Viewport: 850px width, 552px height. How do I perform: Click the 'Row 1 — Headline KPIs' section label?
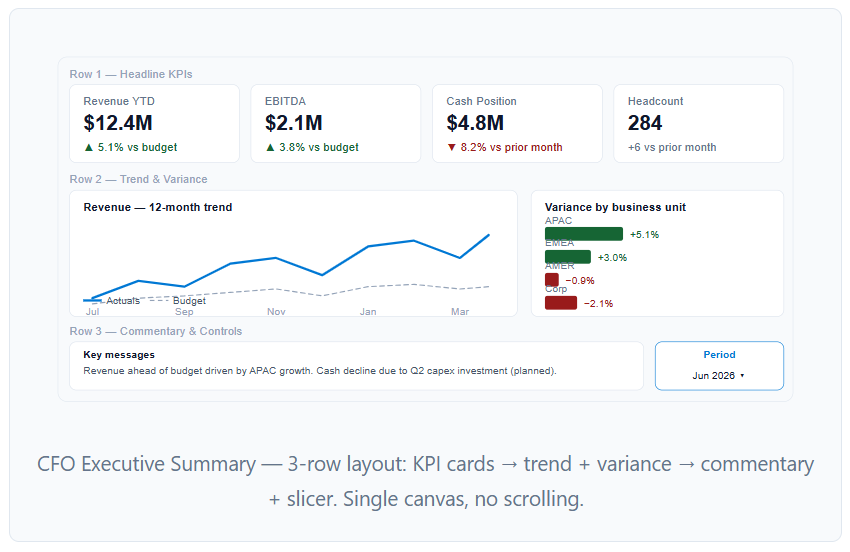tap(131, 74)
